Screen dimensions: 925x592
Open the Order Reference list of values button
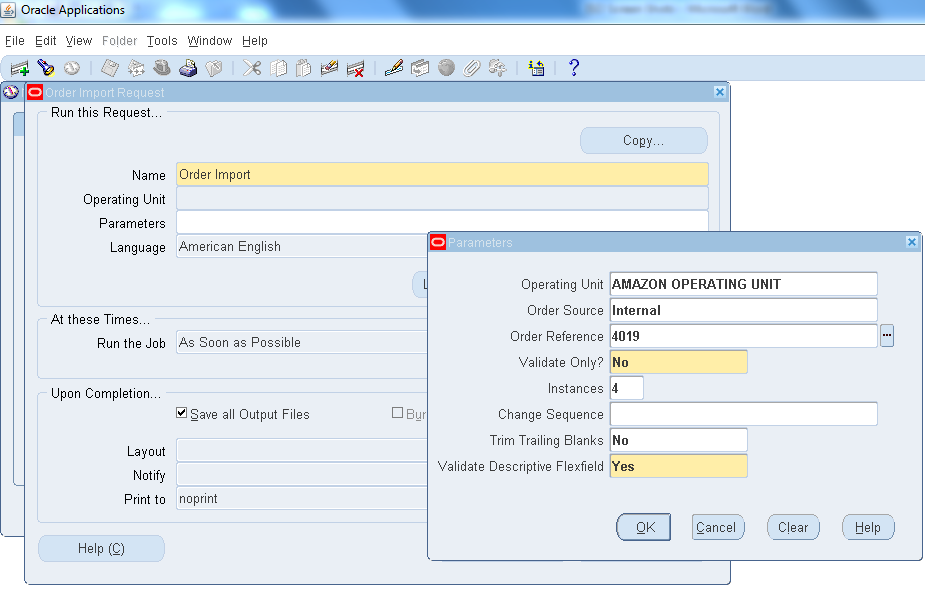(887, 336)
